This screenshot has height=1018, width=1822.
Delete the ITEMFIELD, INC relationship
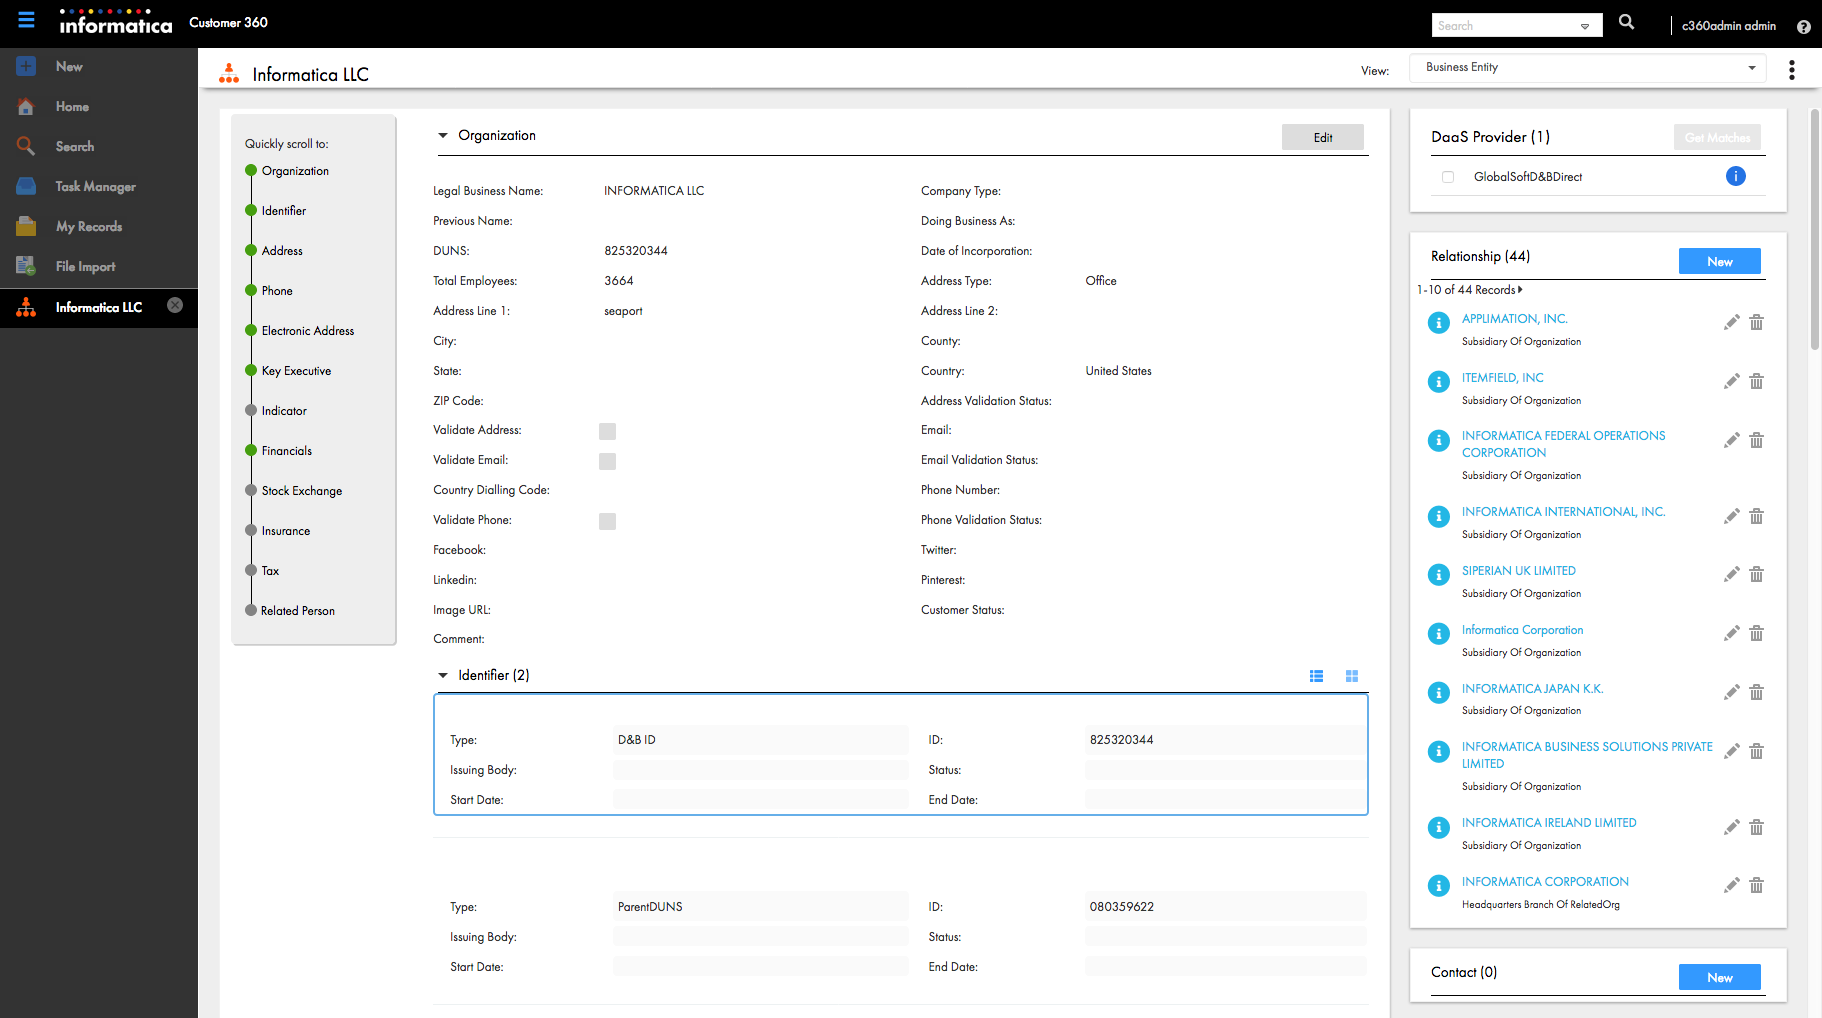point(1756,381)
